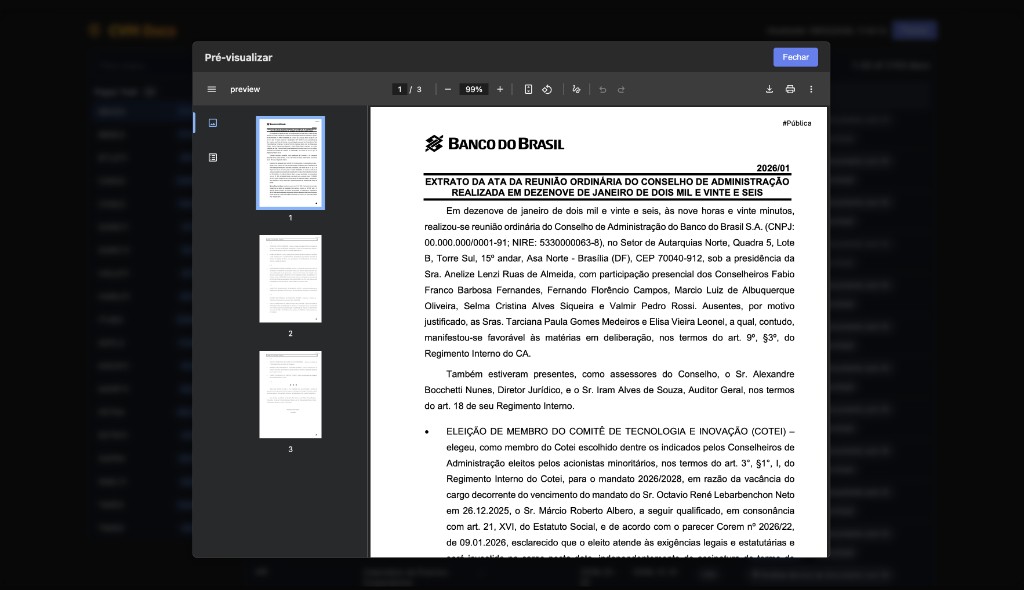The height and width of the screenshot is (590, 1024).
Task: Select the freehand drawing annotation tool
Action: point(576,89)
